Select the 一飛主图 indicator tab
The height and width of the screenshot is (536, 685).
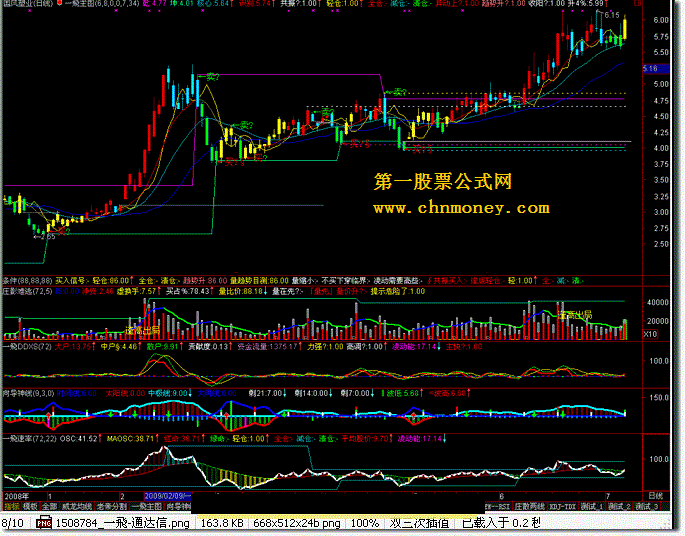146,507
